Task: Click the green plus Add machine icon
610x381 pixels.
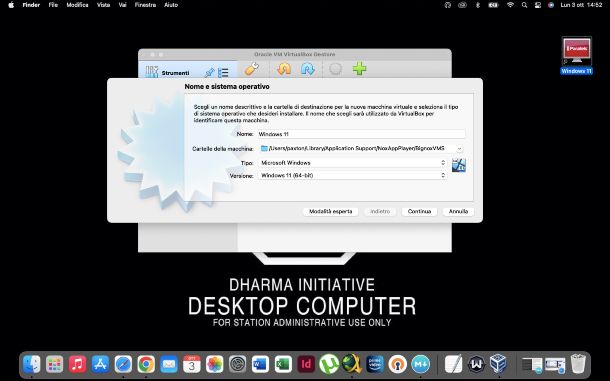Action: coord(359,69)
